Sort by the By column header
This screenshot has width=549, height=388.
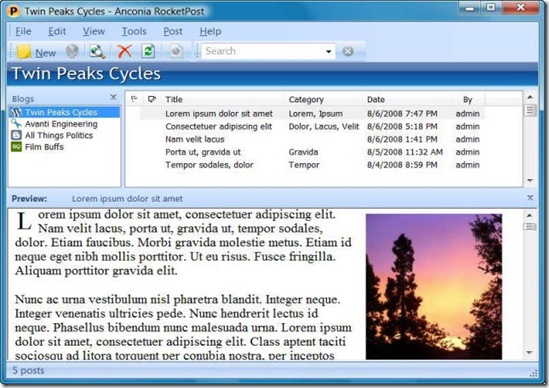click(x=467, y=100)
